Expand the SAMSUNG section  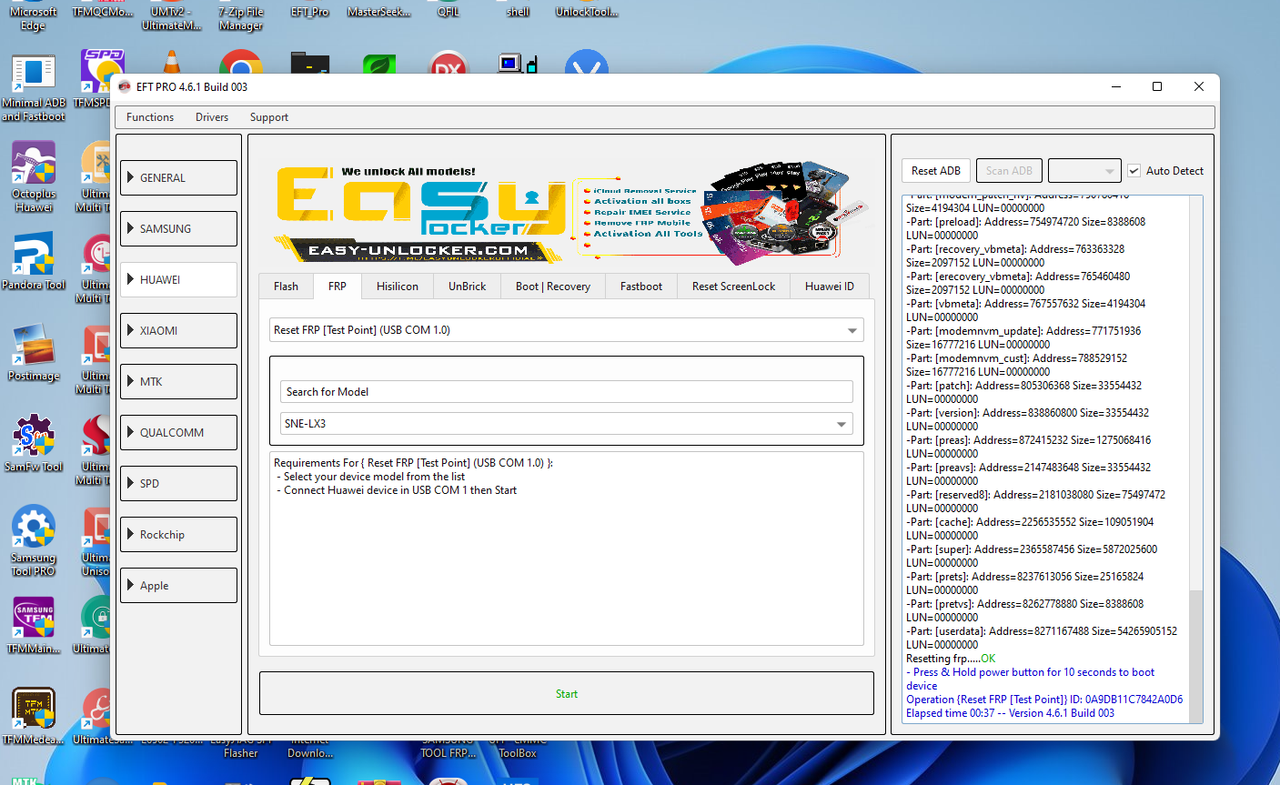pyautogui.click(x=178, y=229)
